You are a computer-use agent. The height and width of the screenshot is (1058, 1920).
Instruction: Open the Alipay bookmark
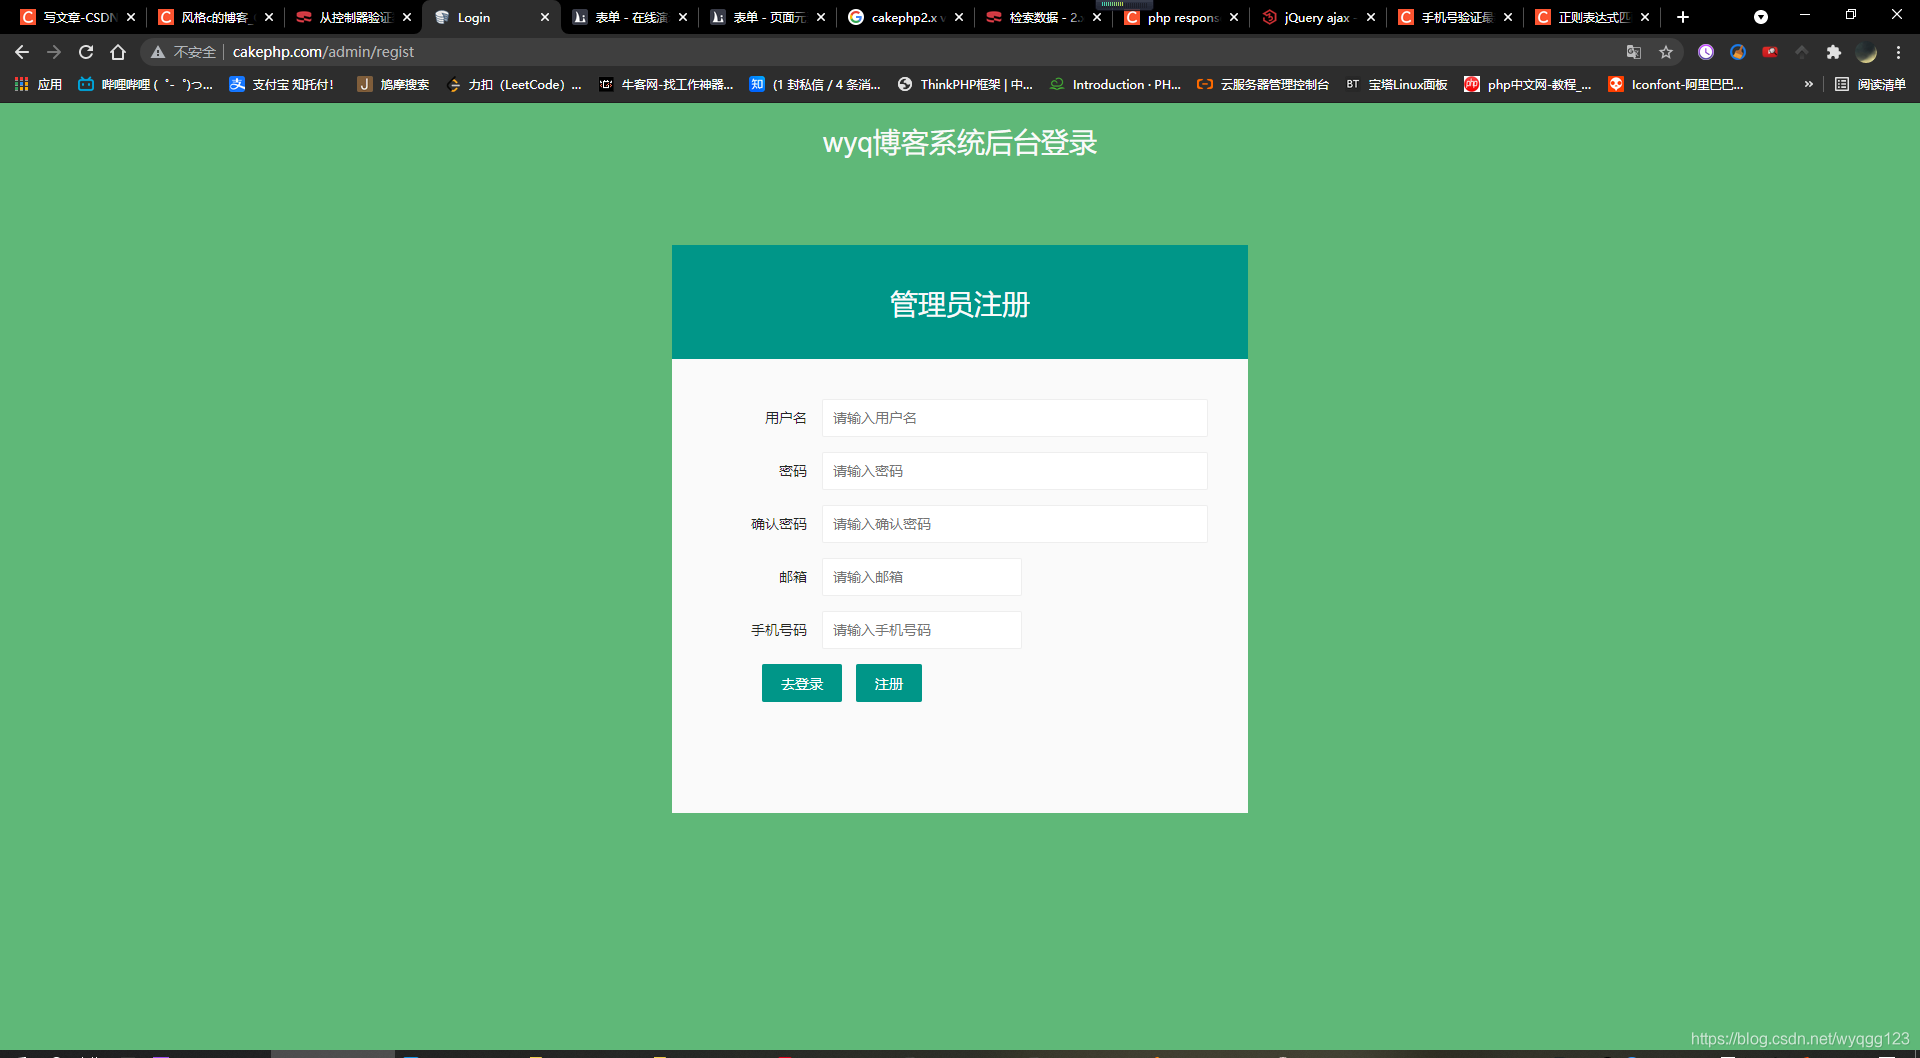click(x=282, y=85)
